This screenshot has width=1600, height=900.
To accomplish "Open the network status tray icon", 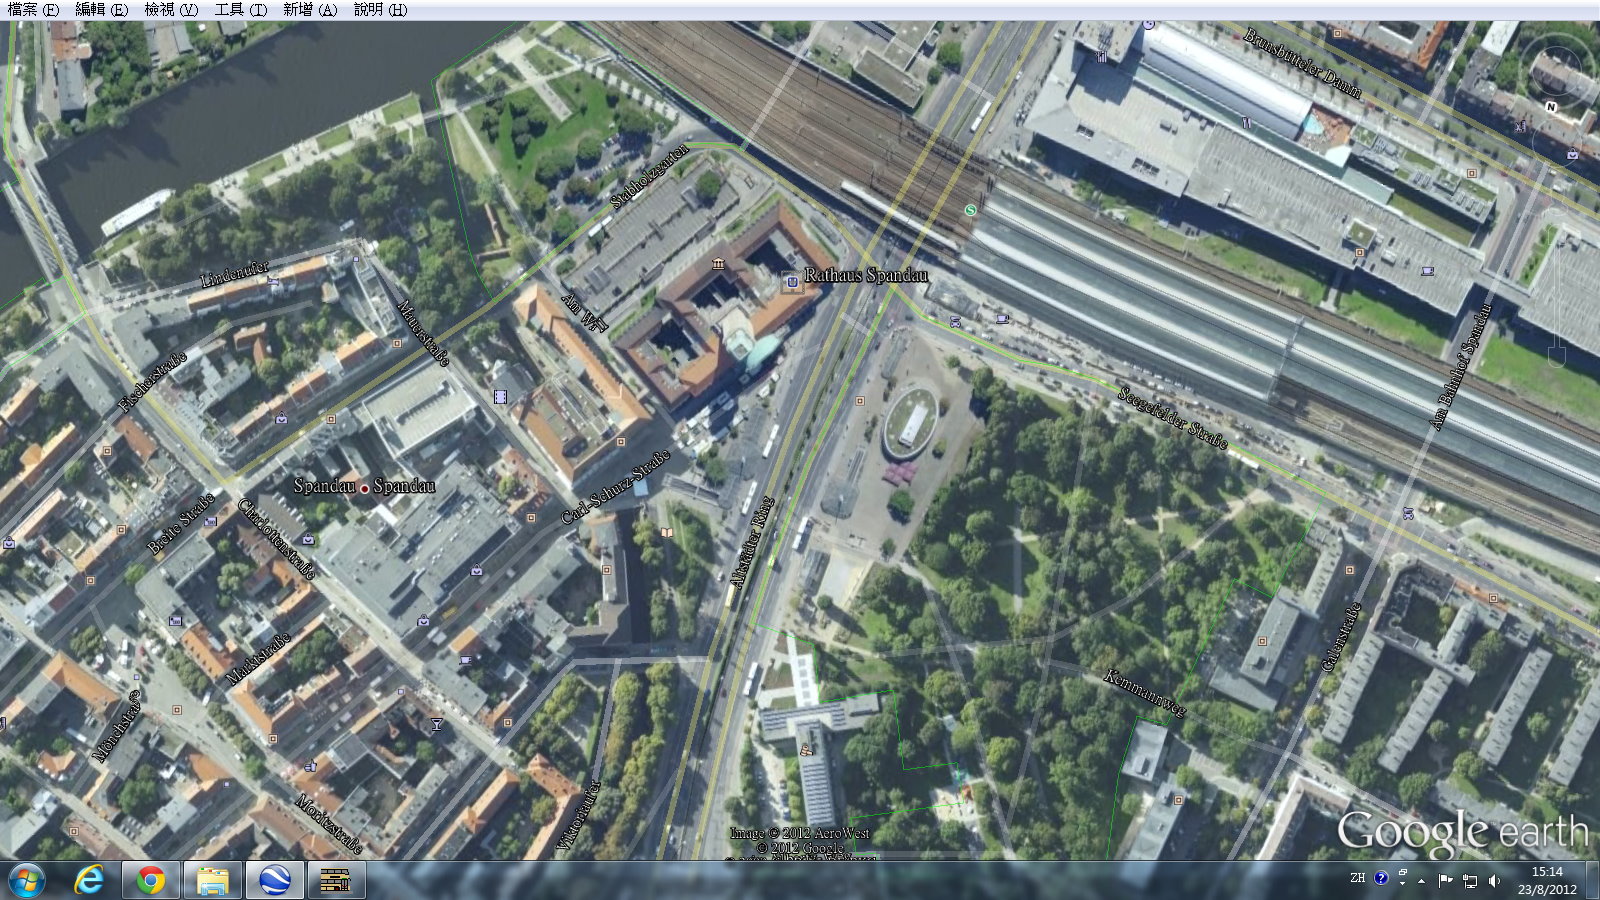I will [1469, 881].
